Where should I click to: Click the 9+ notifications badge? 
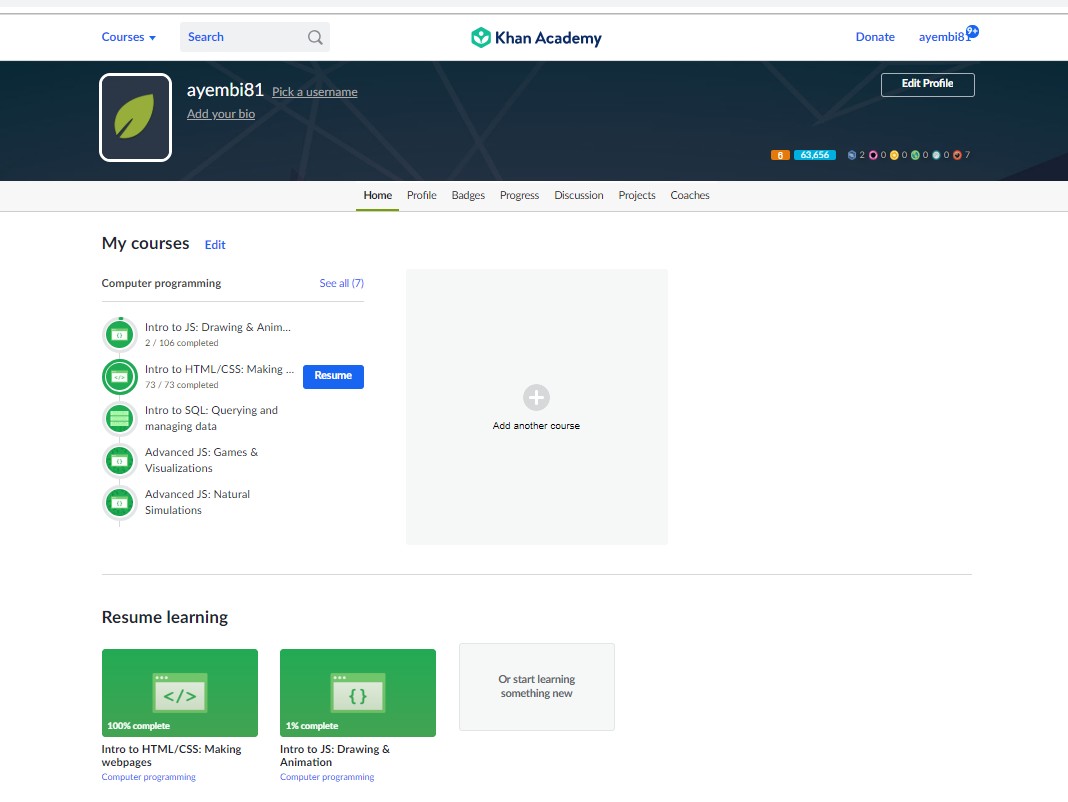[x=972, y=31]
